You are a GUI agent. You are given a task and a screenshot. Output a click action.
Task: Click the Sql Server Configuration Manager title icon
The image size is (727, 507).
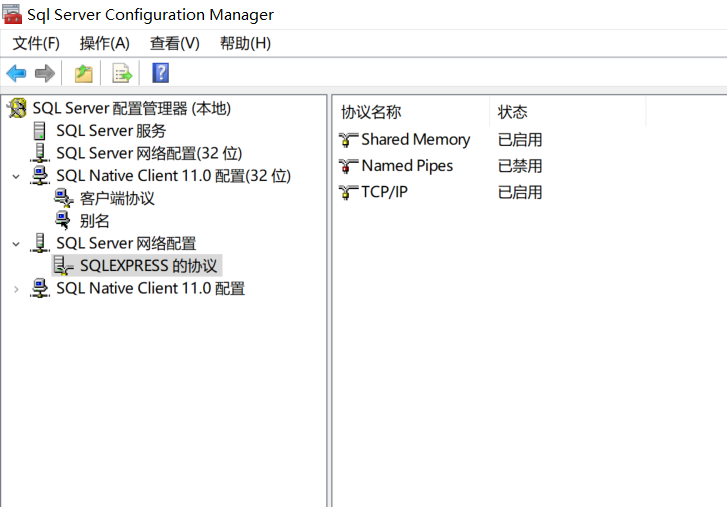pyautogui.click(x=12, y=14)
